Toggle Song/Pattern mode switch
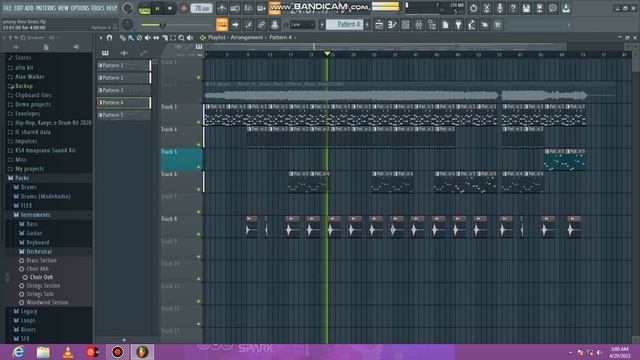This screenshot has width=640, height=360. [144, 9]
